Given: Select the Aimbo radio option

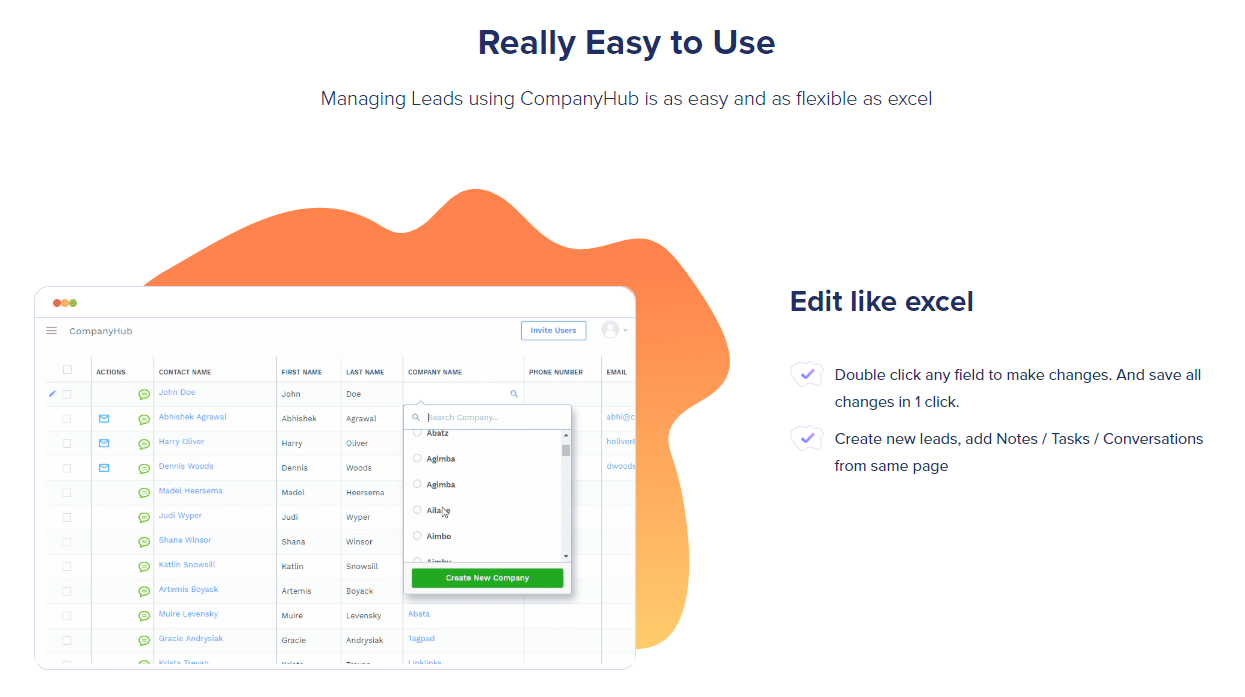Looking at the screenshot, I should point(417,536).
